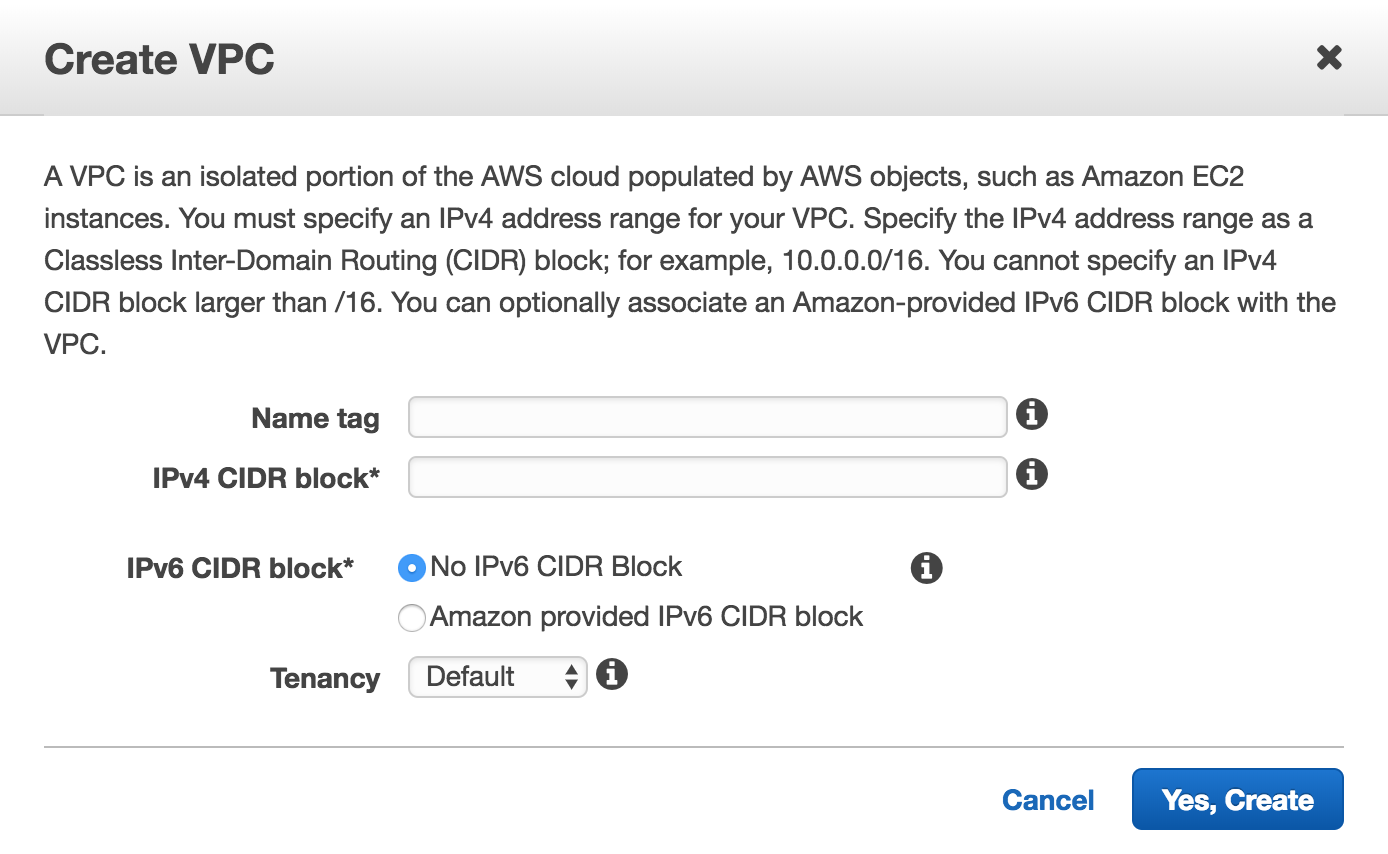Click the up-down arrows on Tenancy selector
Screen dimensions: 1388x854
571,677
